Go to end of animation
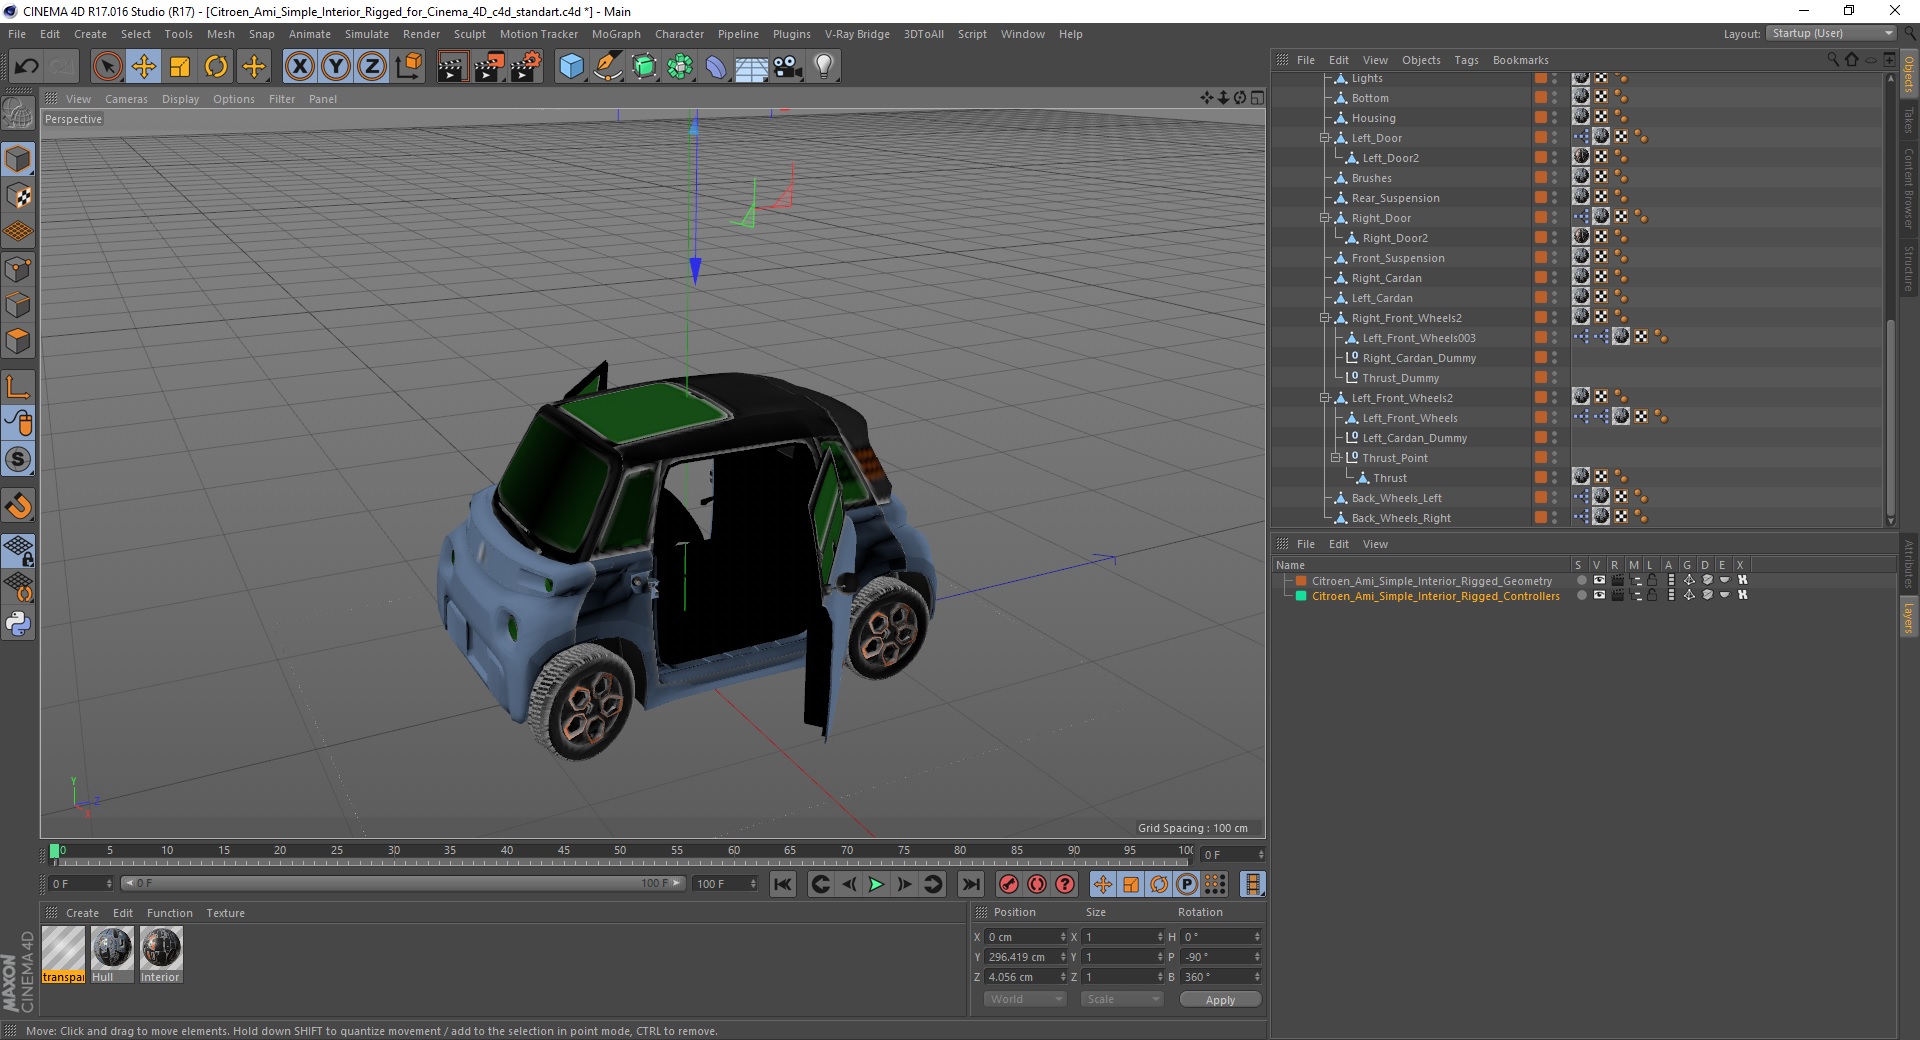This screenshot has height=1040, width=1920. click(970, 884)
